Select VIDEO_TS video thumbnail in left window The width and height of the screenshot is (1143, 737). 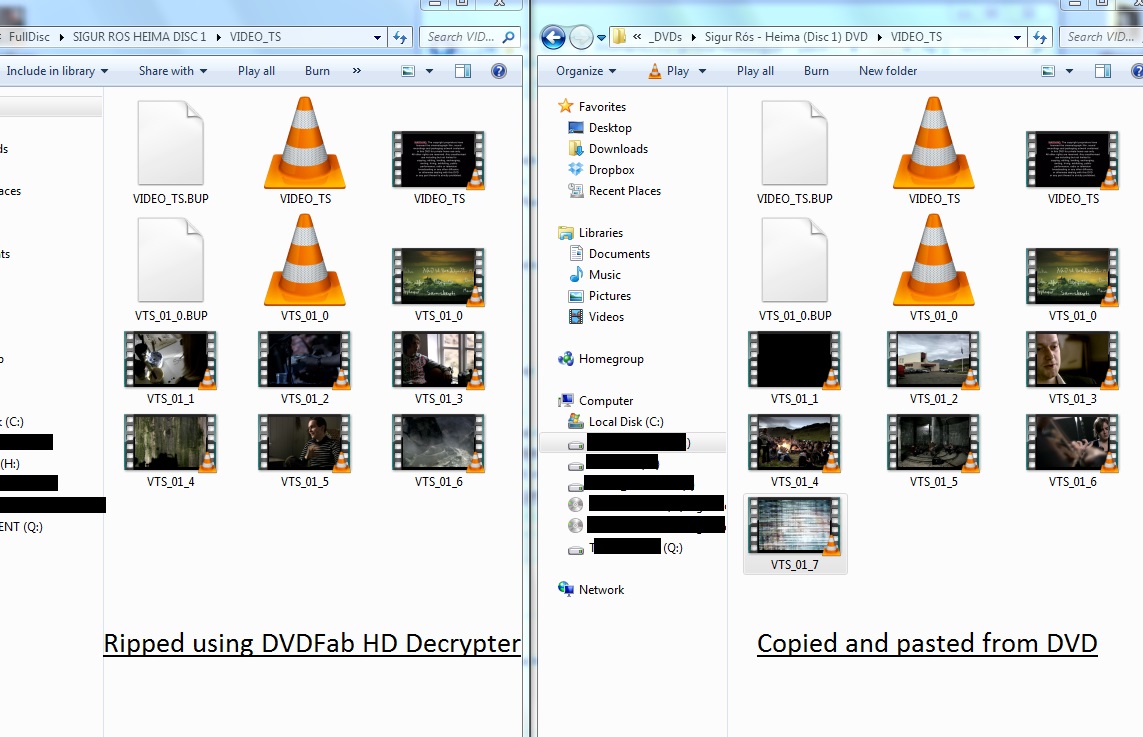[439, 169]
